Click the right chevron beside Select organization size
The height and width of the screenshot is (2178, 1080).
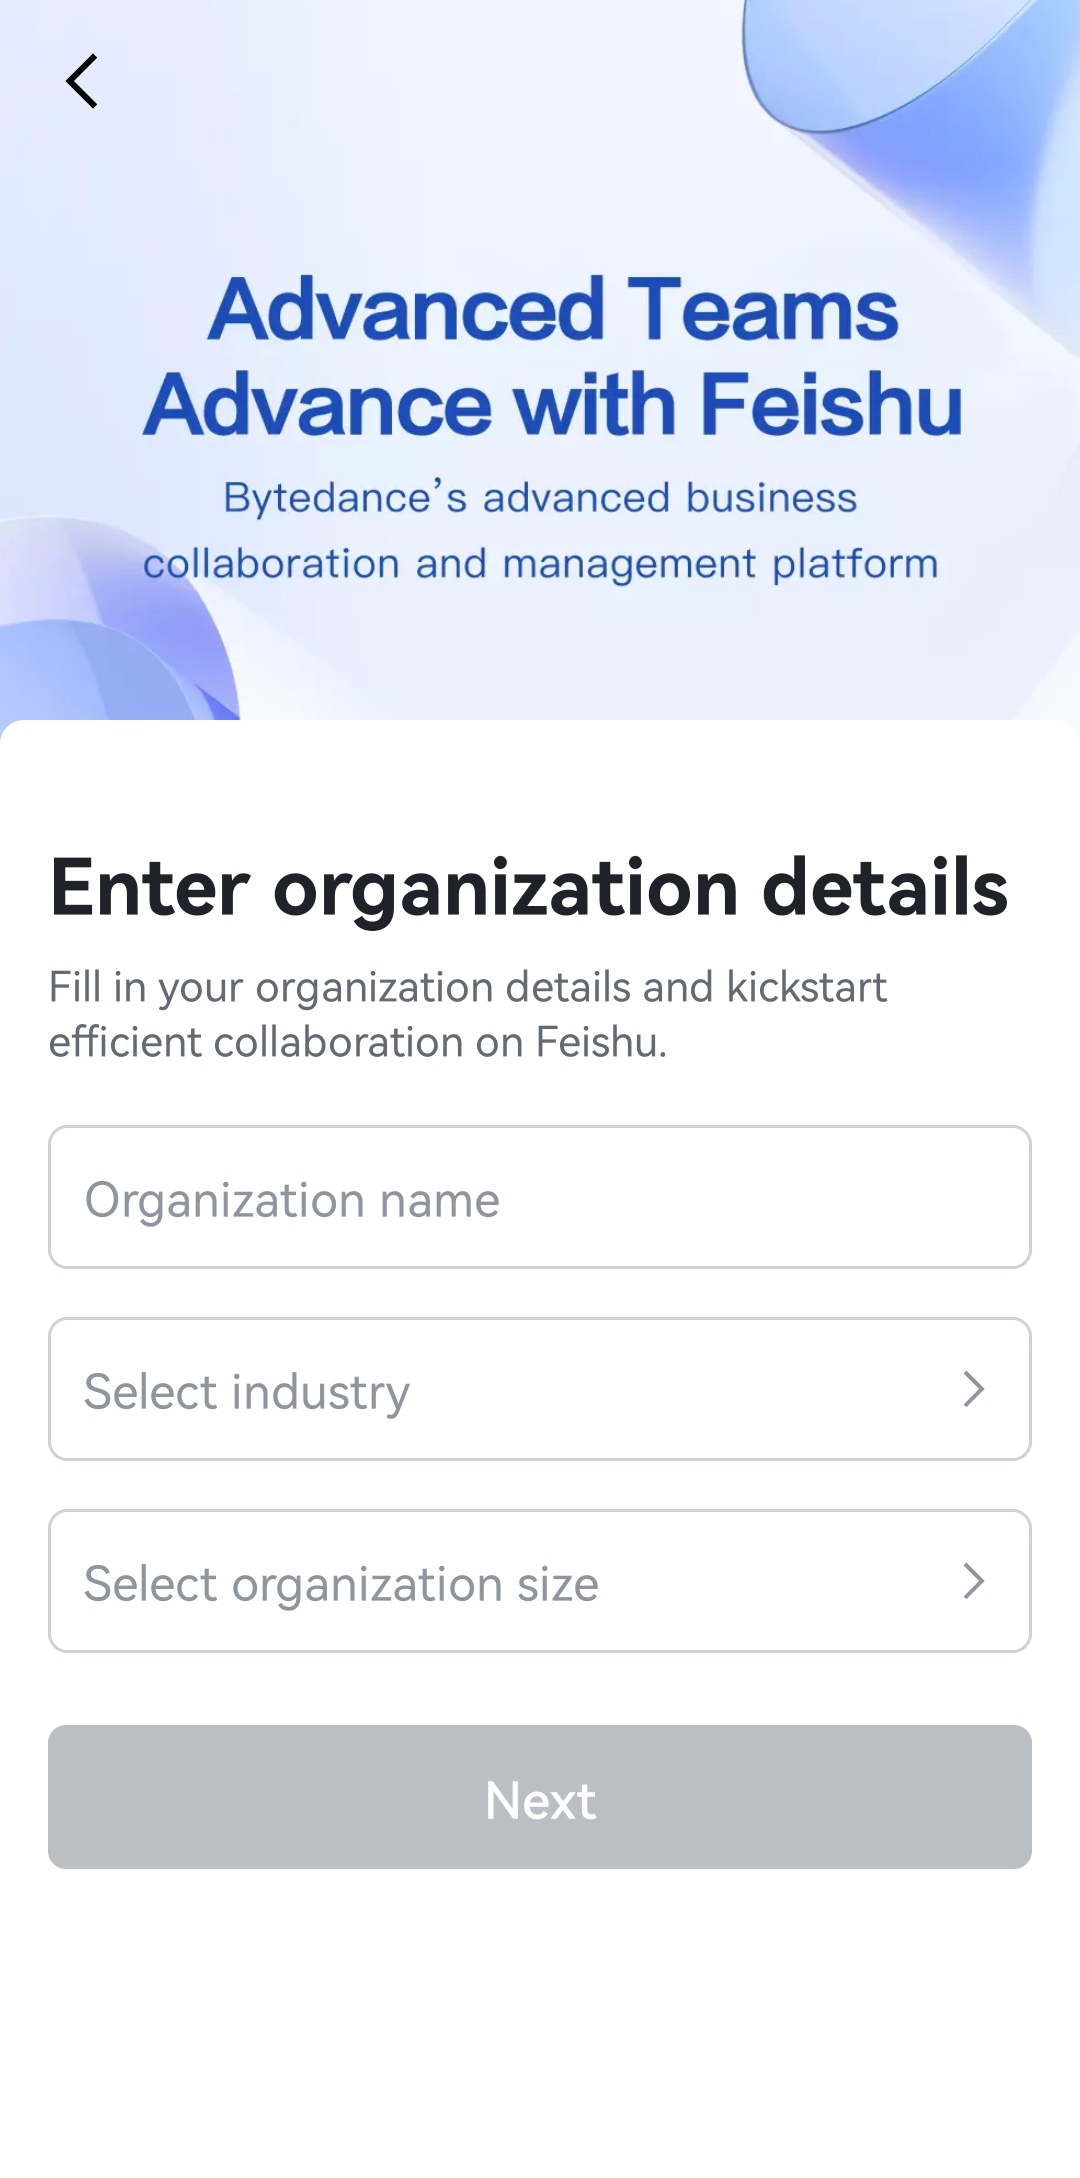point(973,1581)
